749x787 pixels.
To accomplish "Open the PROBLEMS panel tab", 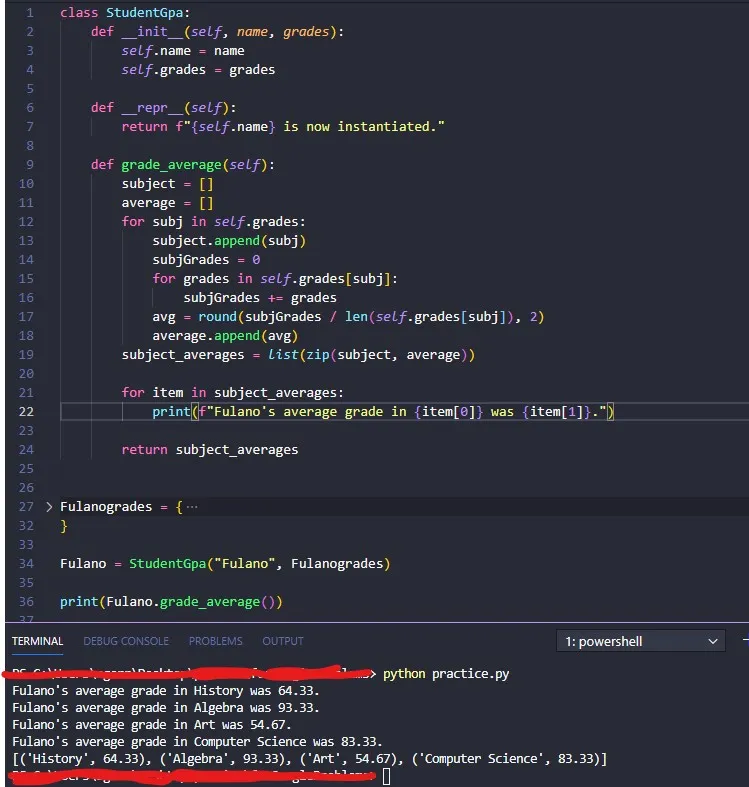I will point(215,641).
